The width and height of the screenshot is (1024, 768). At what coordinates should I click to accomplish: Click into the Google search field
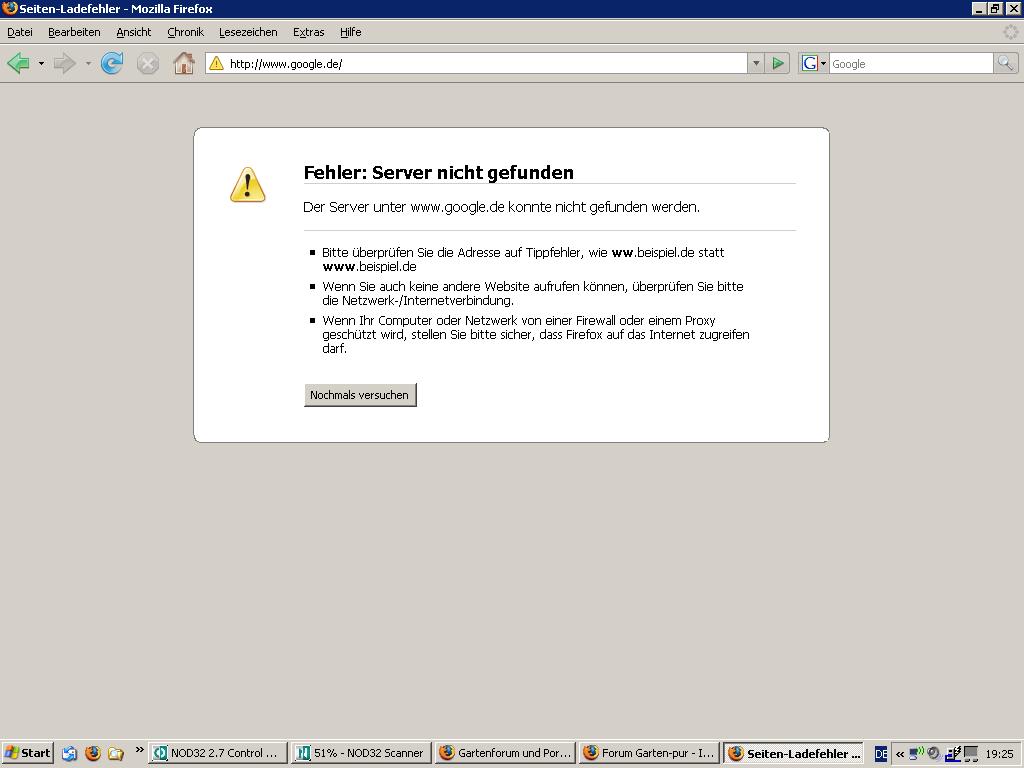pyautogui.click(x=910, y=64)
